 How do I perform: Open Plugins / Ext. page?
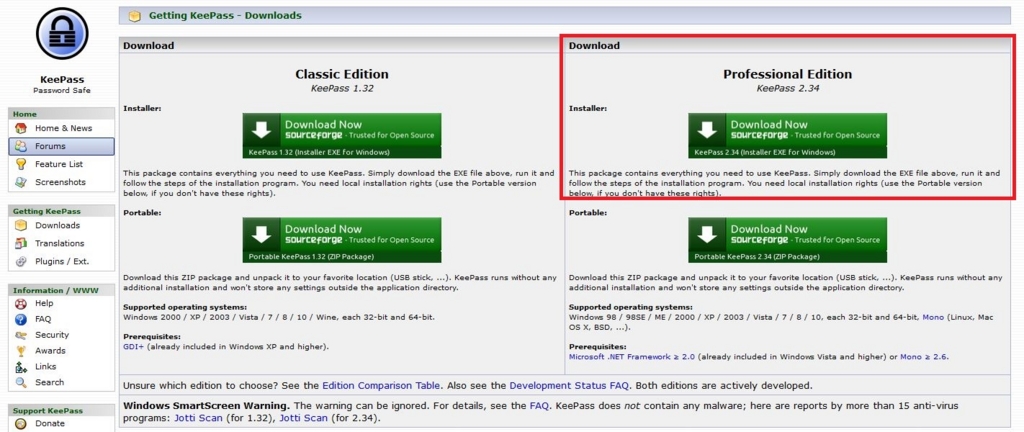(x=61, y=261)
